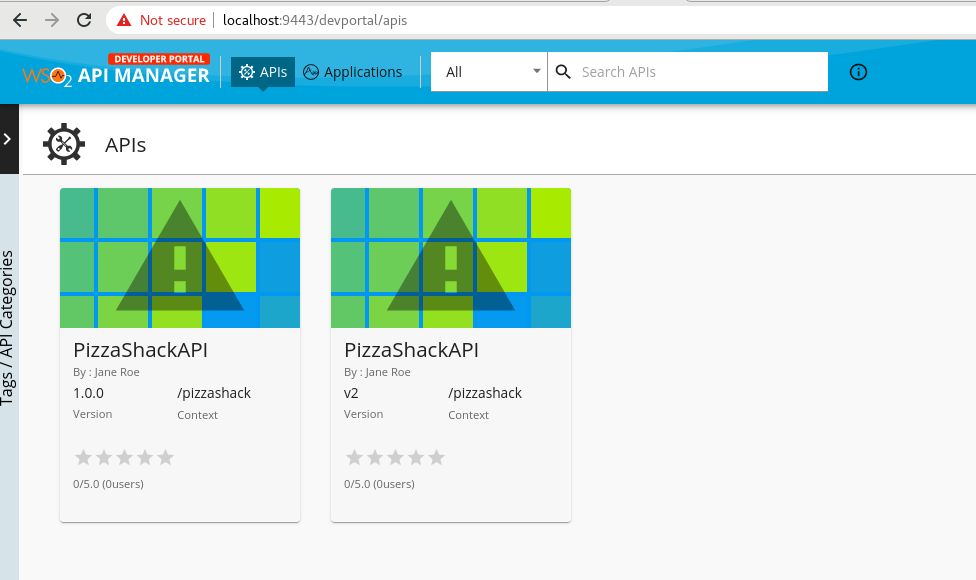
Task: Click /pizzashack context on 1.0.0 card
Action: 214,393
